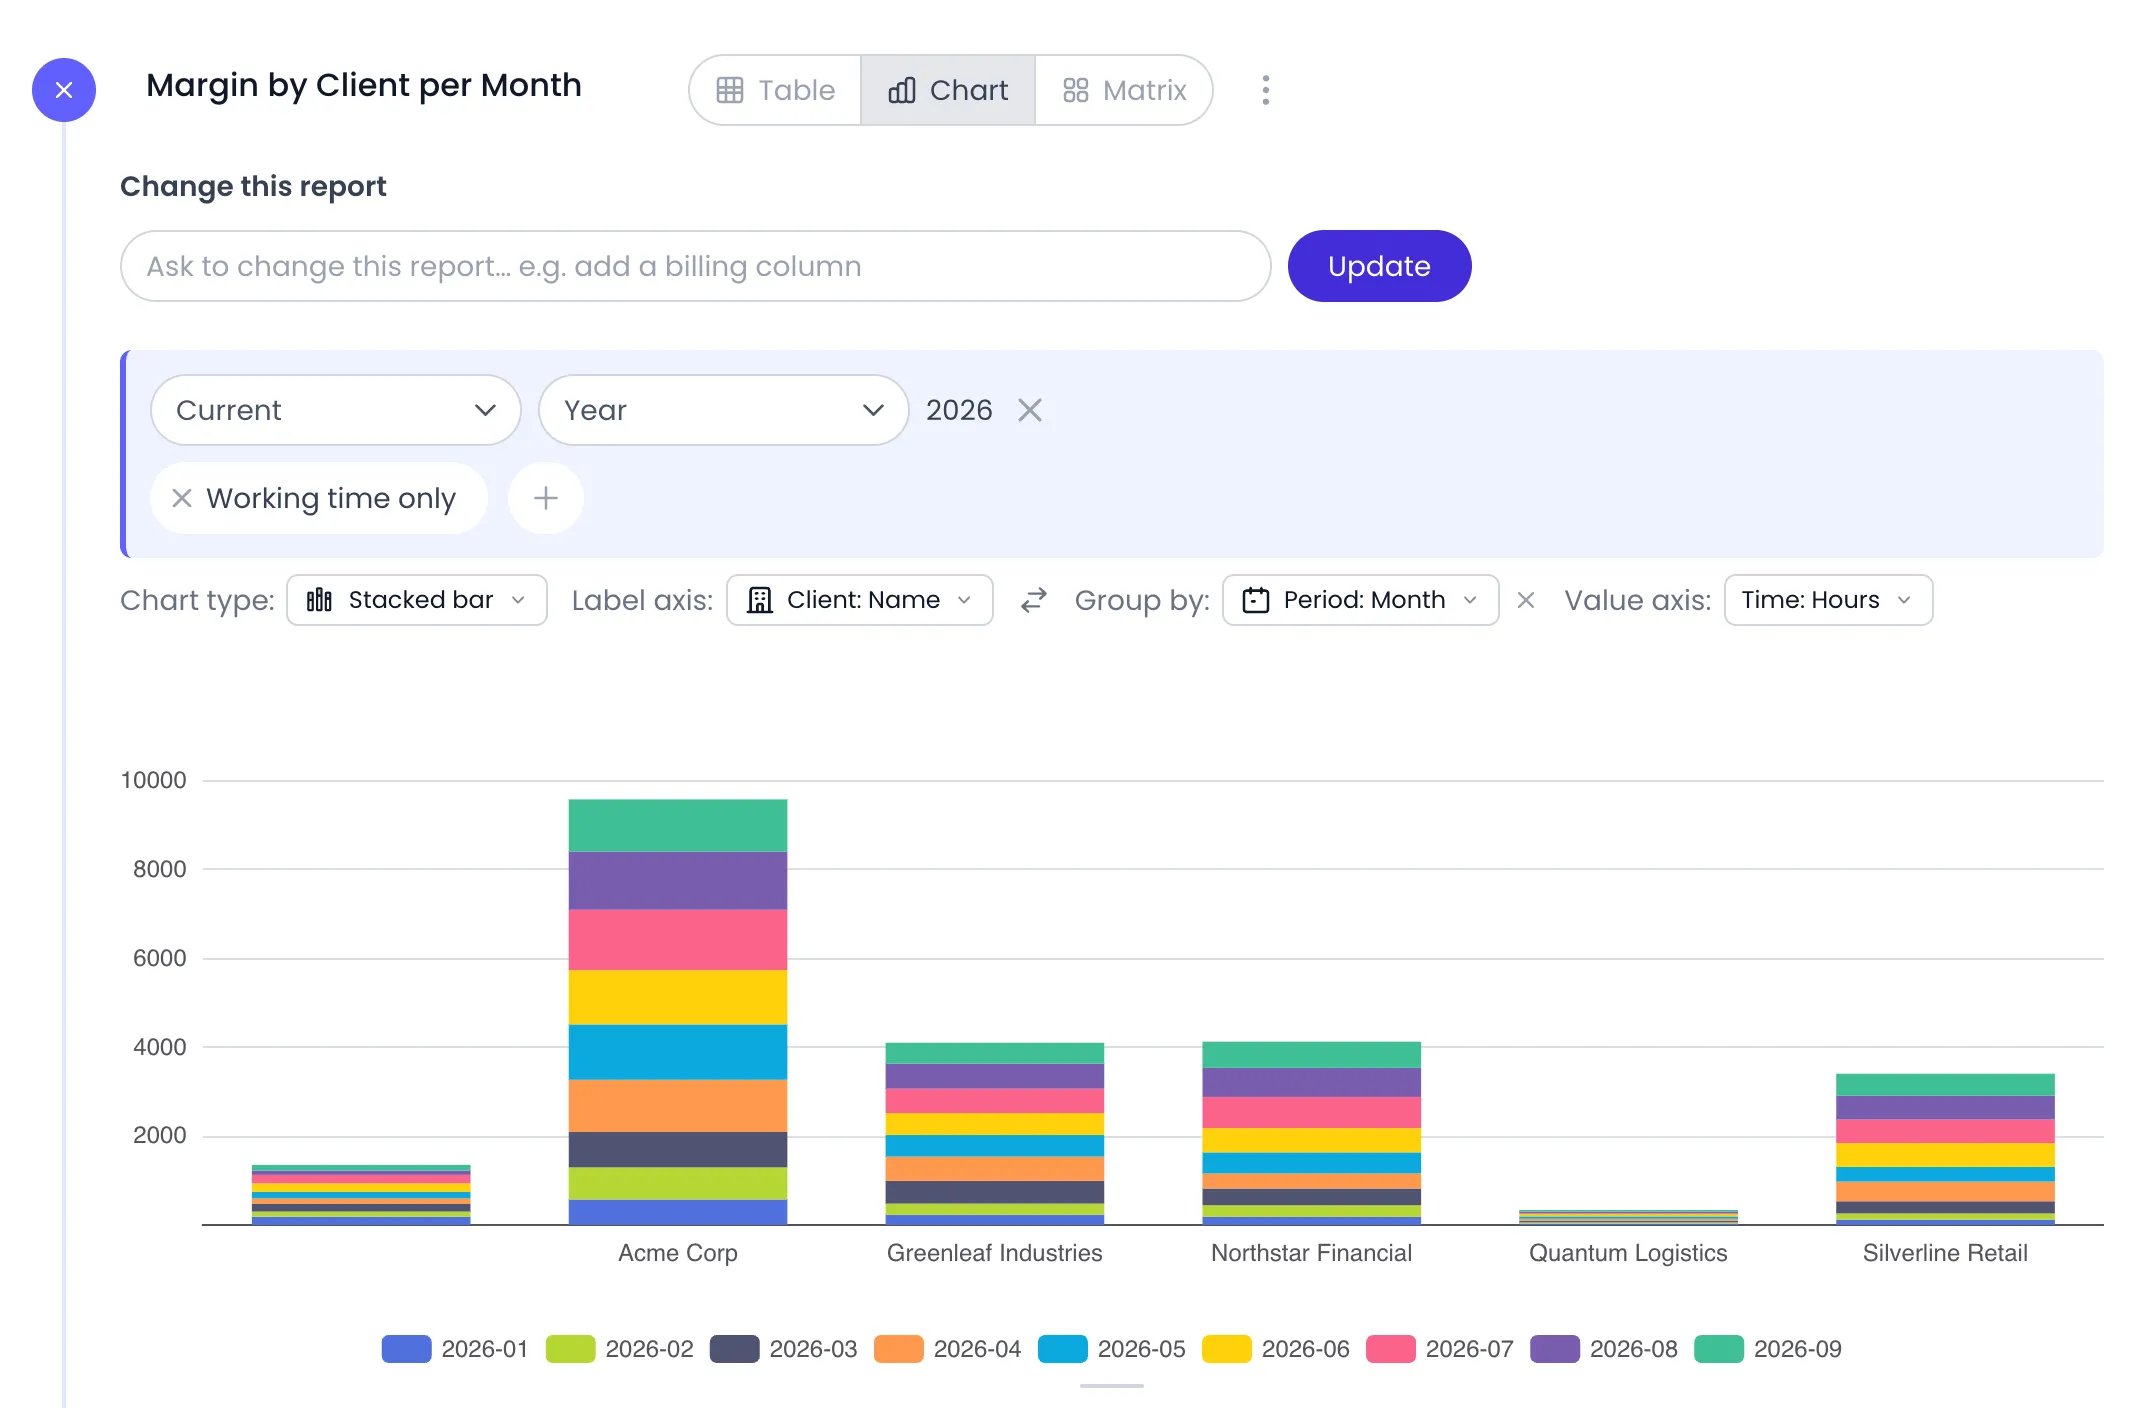Image resolution: width=2152 pixels, height=1408 pixels.
Task: Click the Northstar Financial stacked bar
Action: (x=1312, y=1133)
